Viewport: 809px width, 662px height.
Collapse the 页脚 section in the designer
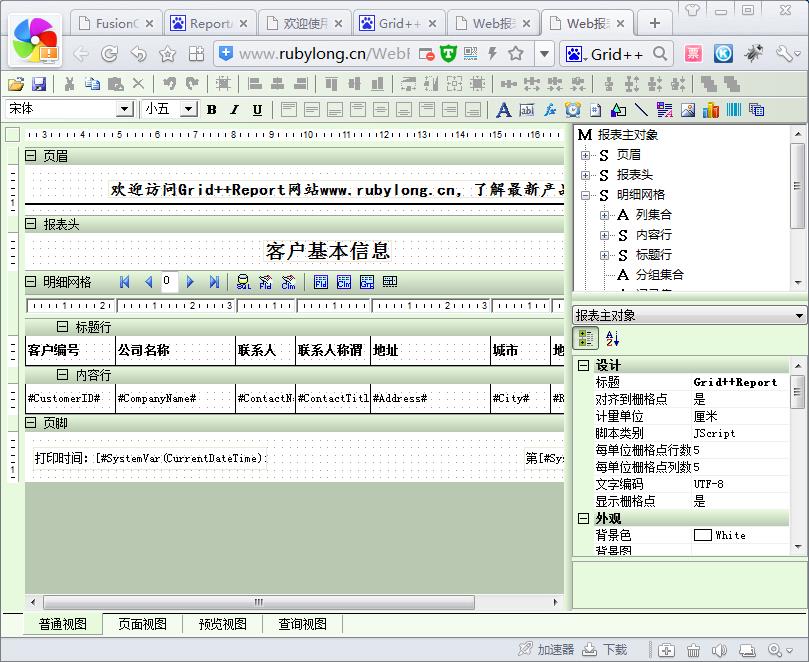click(x=31, y=423)
